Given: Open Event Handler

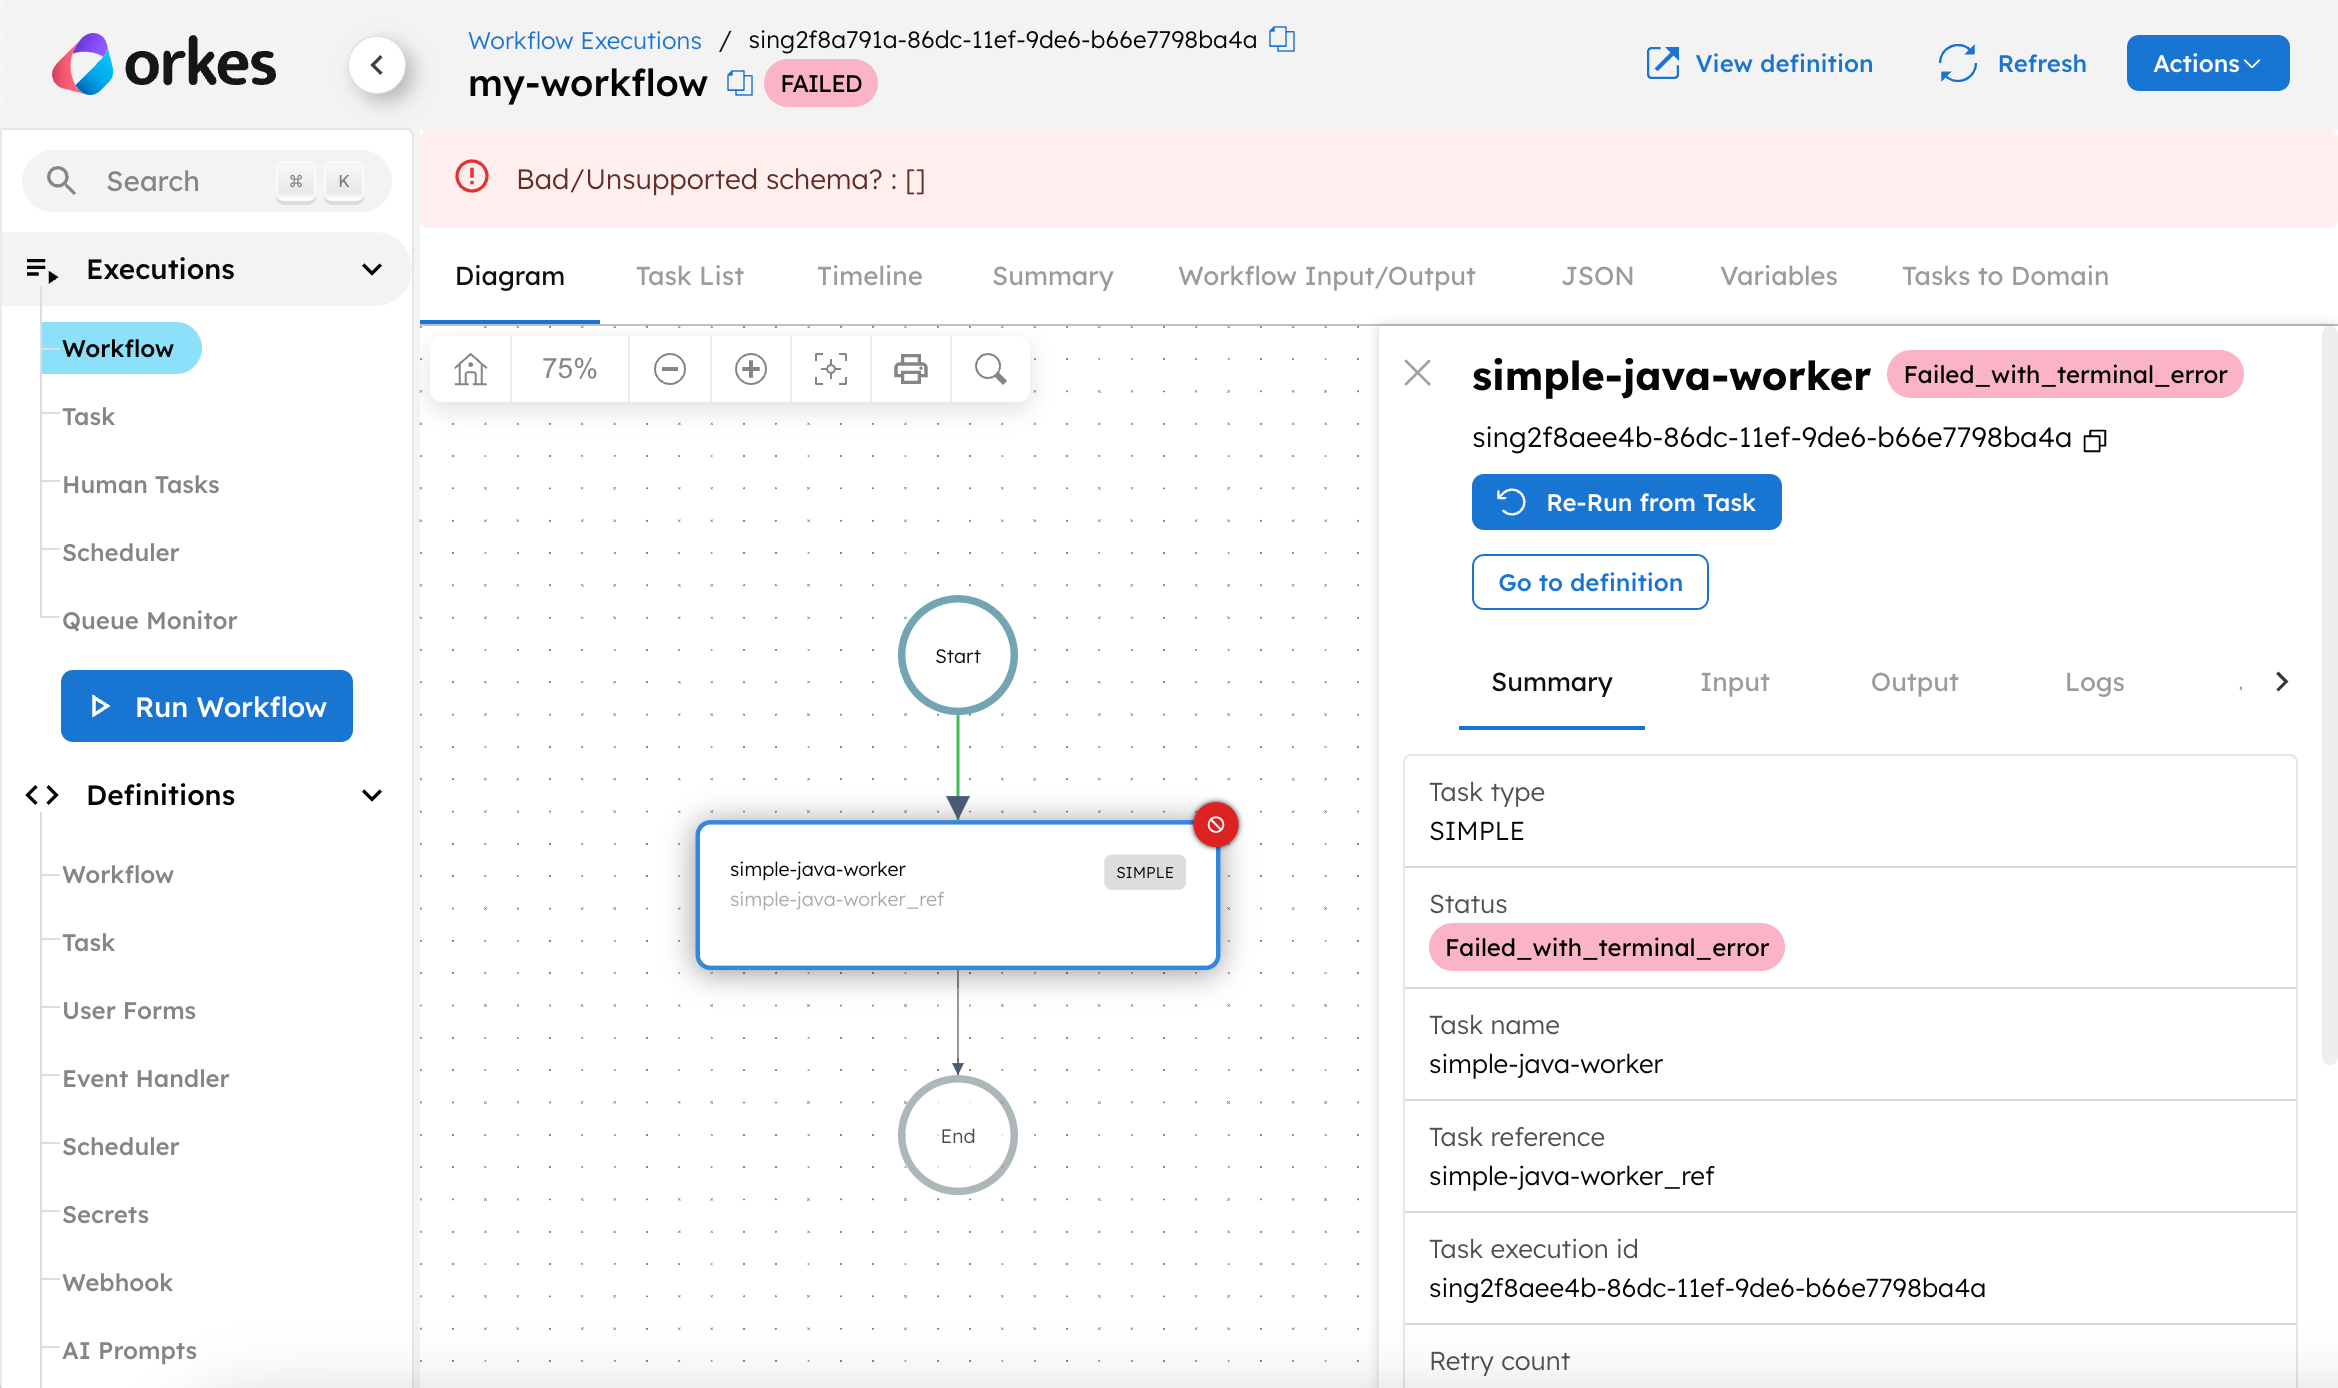Looking at the screenshot, I should 146,1078.
